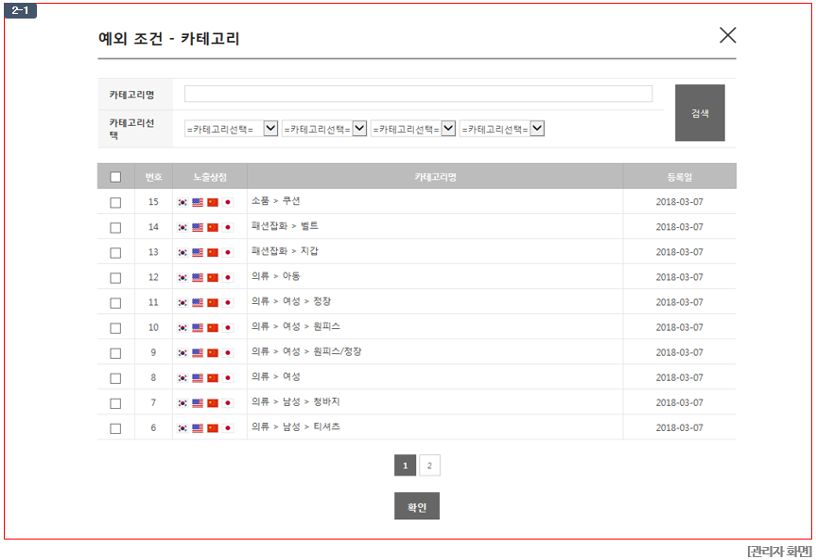Toggle the select-all checkbox in table header

click(x=115, y=177)
